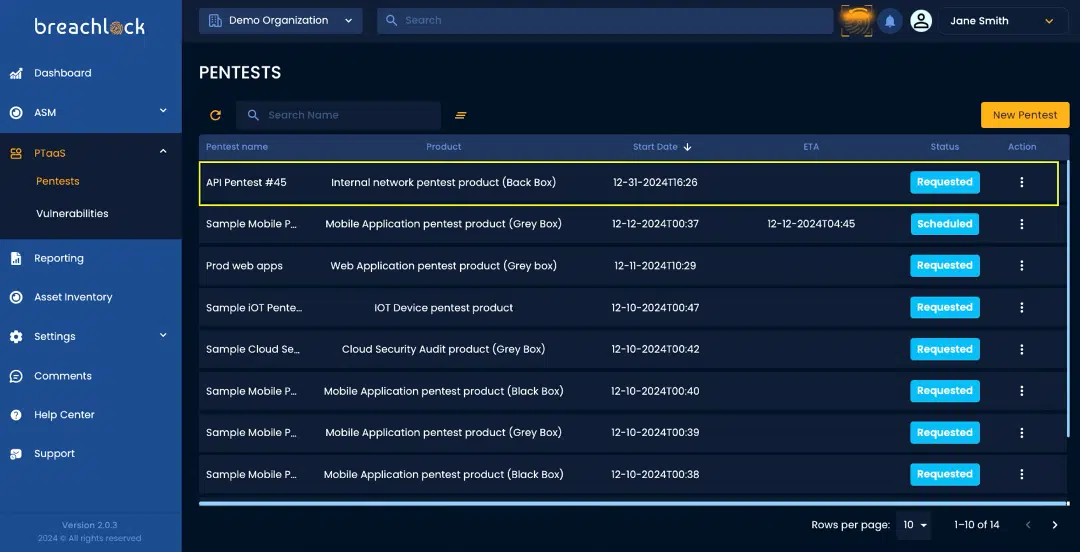Click Cloud Security Audit product cell
The image size is (1080, 552).
pyautogui.click(x=444, y=349)
